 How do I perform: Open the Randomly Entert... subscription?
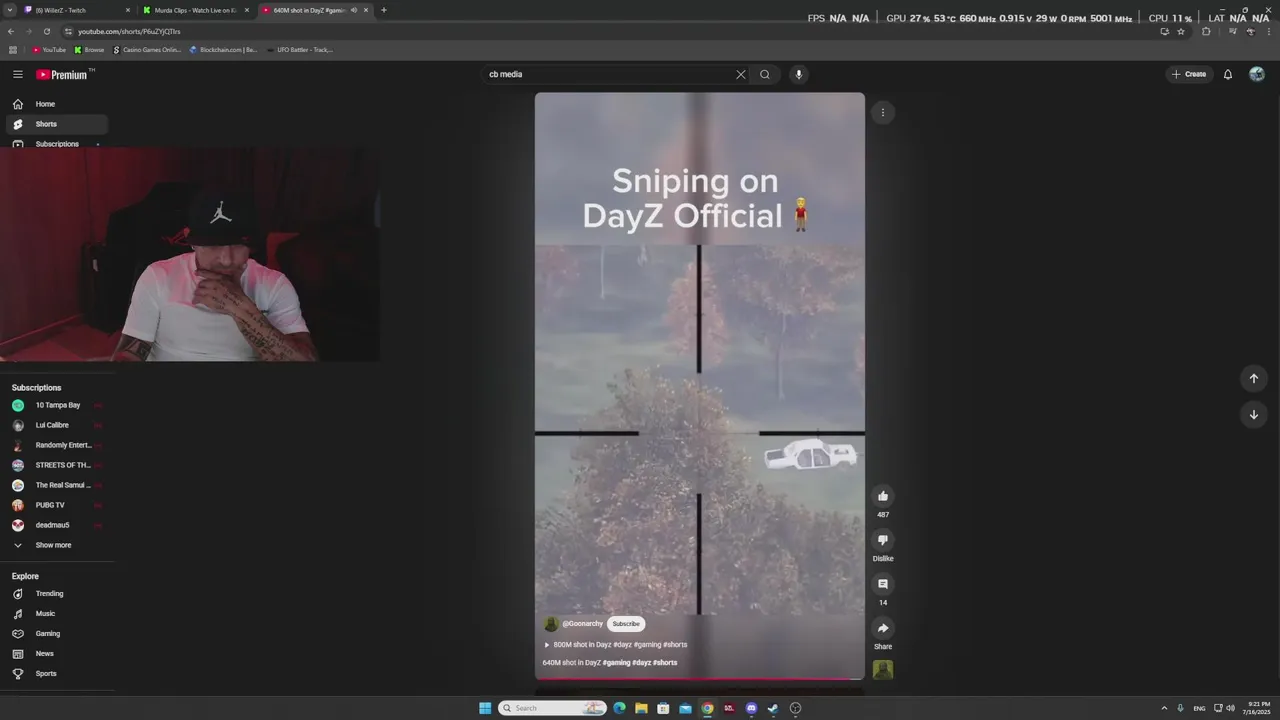click(x=57, y=445)
